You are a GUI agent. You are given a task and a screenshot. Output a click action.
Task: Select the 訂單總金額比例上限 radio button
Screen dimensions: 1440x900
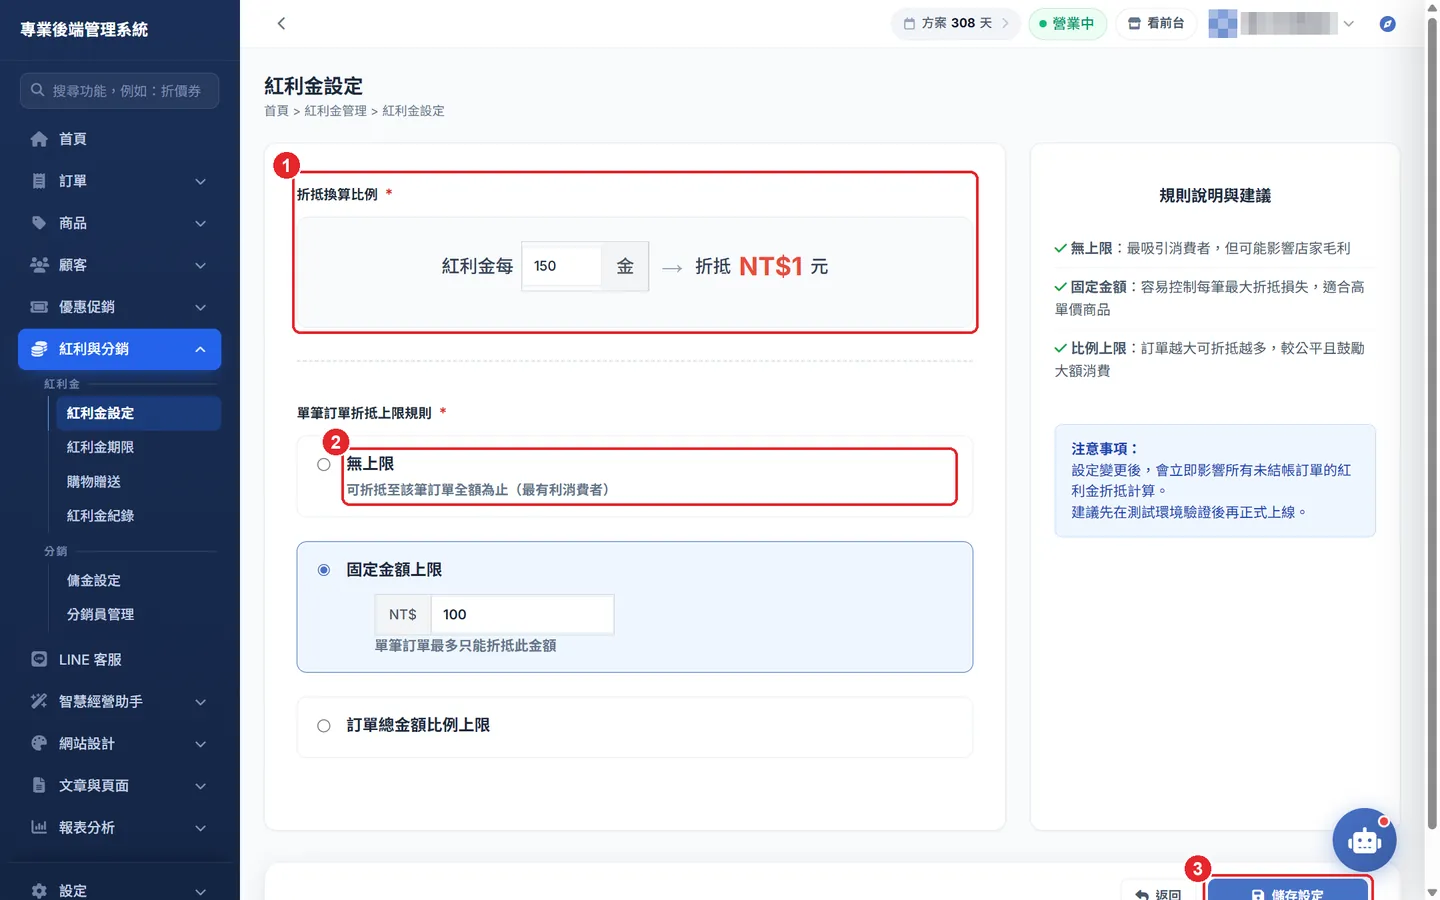pos(324,726)
